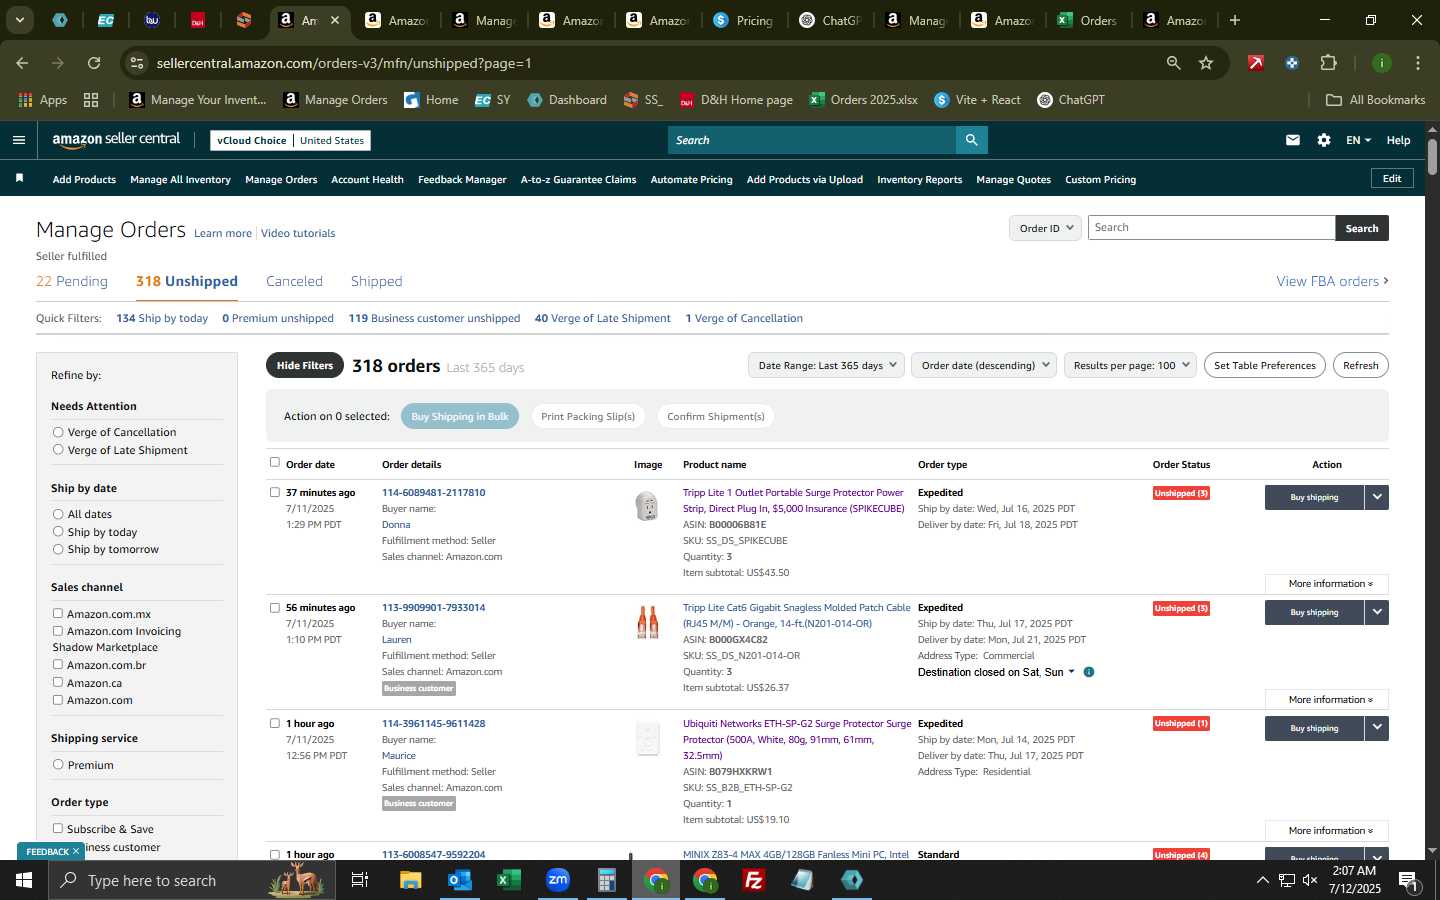
Task: Expand Buy shipping arrow for Donna's order
Action: [1377, 497]
